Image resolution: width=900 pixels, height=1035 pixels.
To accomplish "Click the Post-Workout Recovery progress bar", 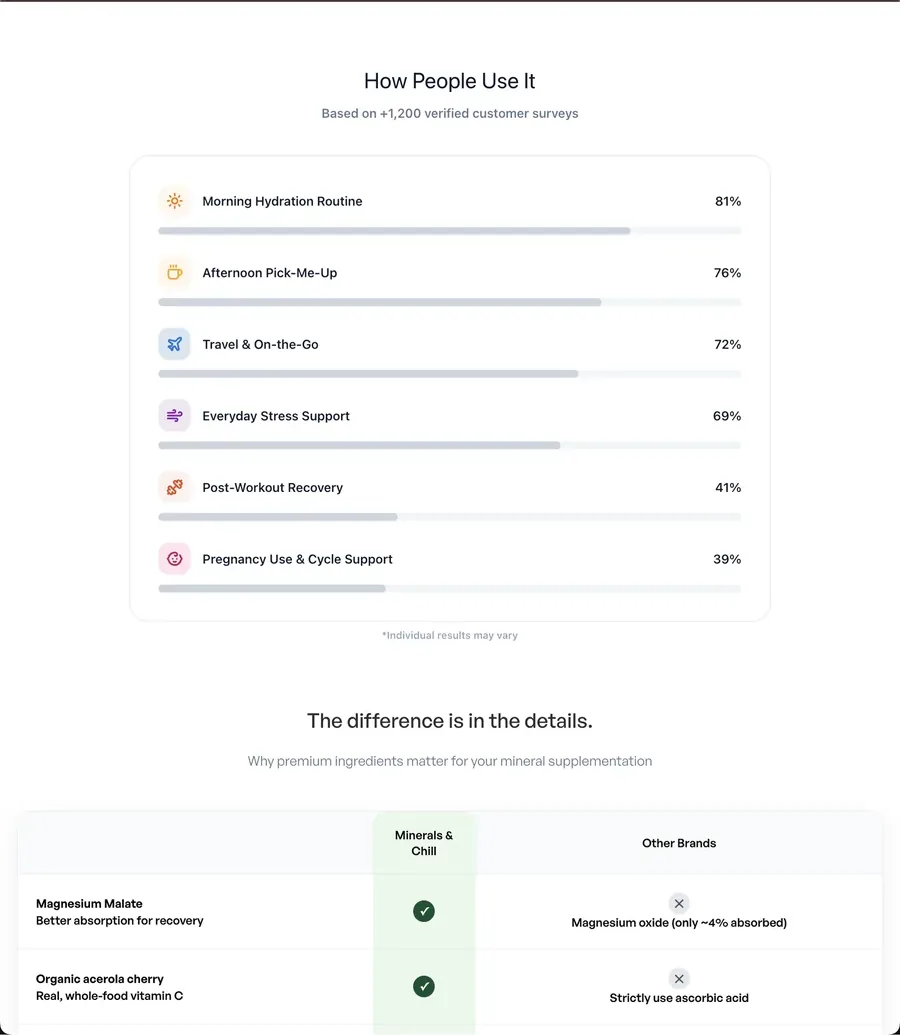I will coord(450,517).
